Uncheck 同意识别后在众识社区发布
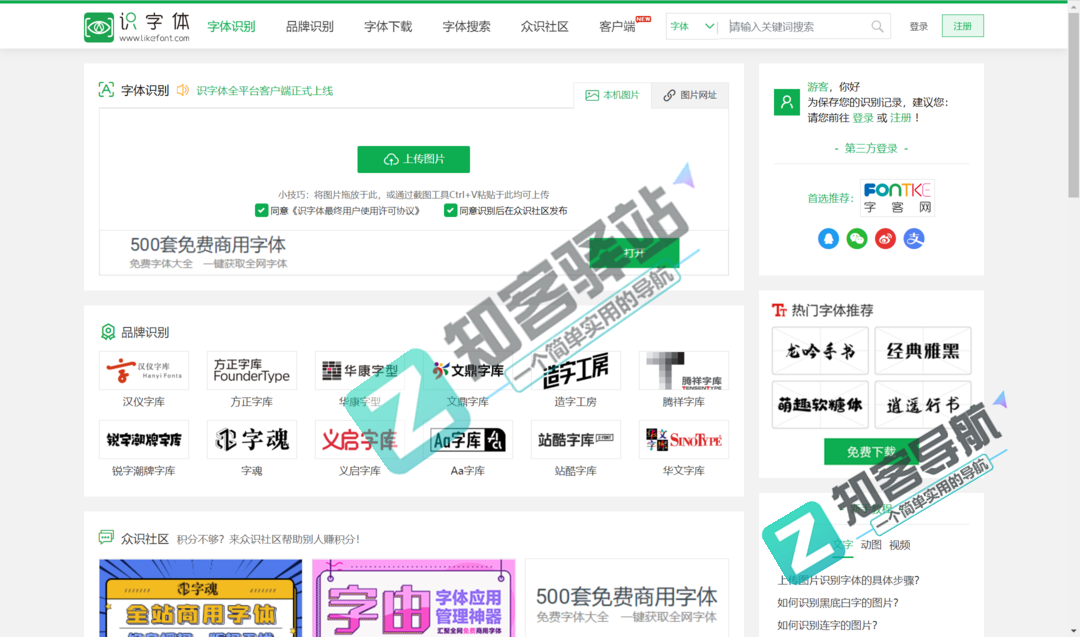The width and height of the screenshot is (1080, 637). click(x=449, y=211)
